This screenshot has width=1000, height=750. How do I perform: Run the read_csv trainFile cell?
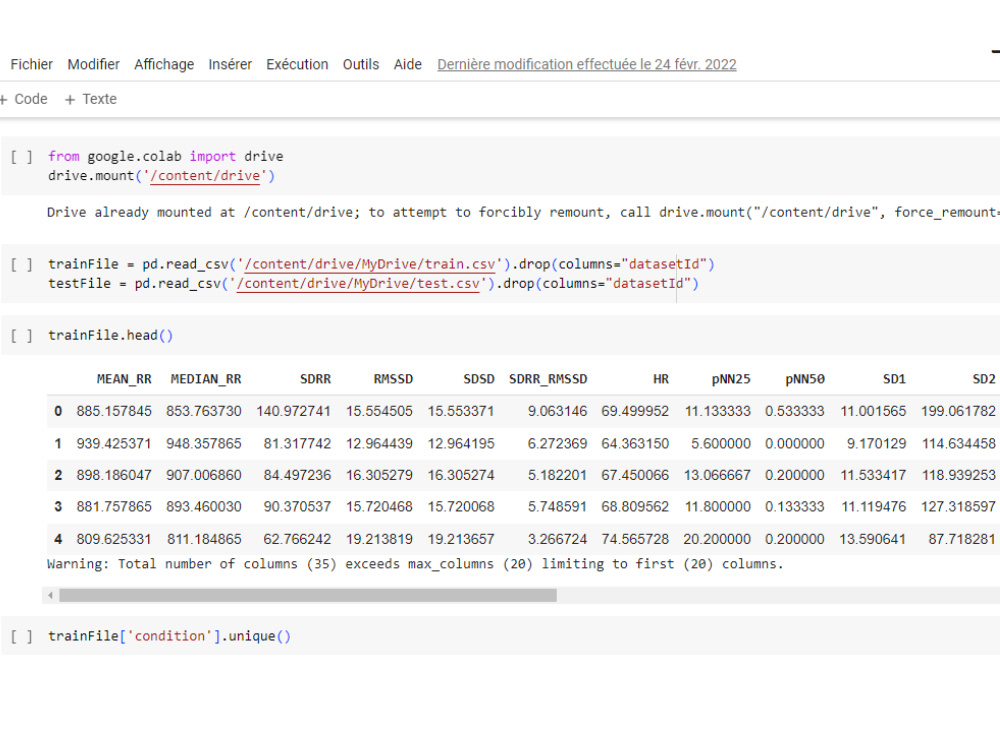(21, 265)
